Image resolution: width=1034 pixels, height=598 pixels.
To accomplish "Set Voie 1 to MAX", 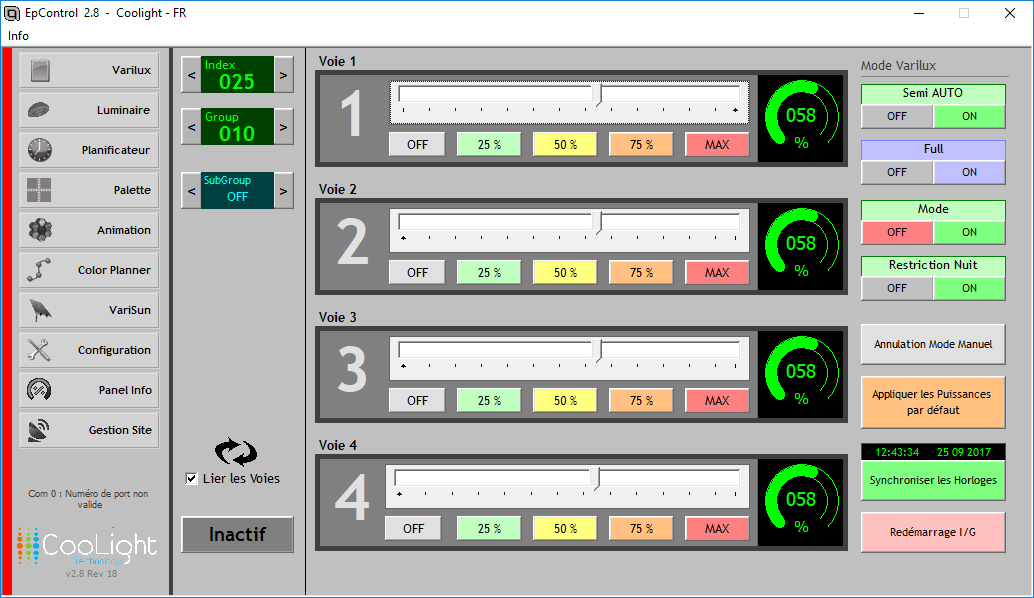I will point(717,145).
